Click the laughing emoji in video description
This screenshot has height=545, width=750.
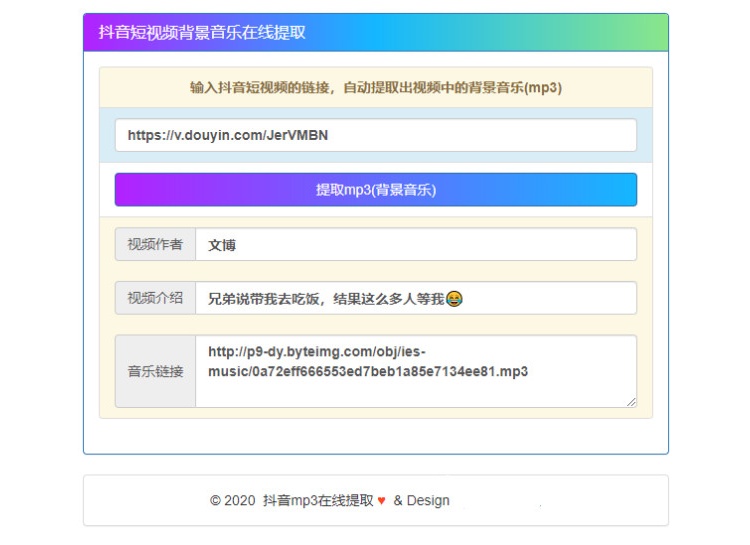coord(454,298)
